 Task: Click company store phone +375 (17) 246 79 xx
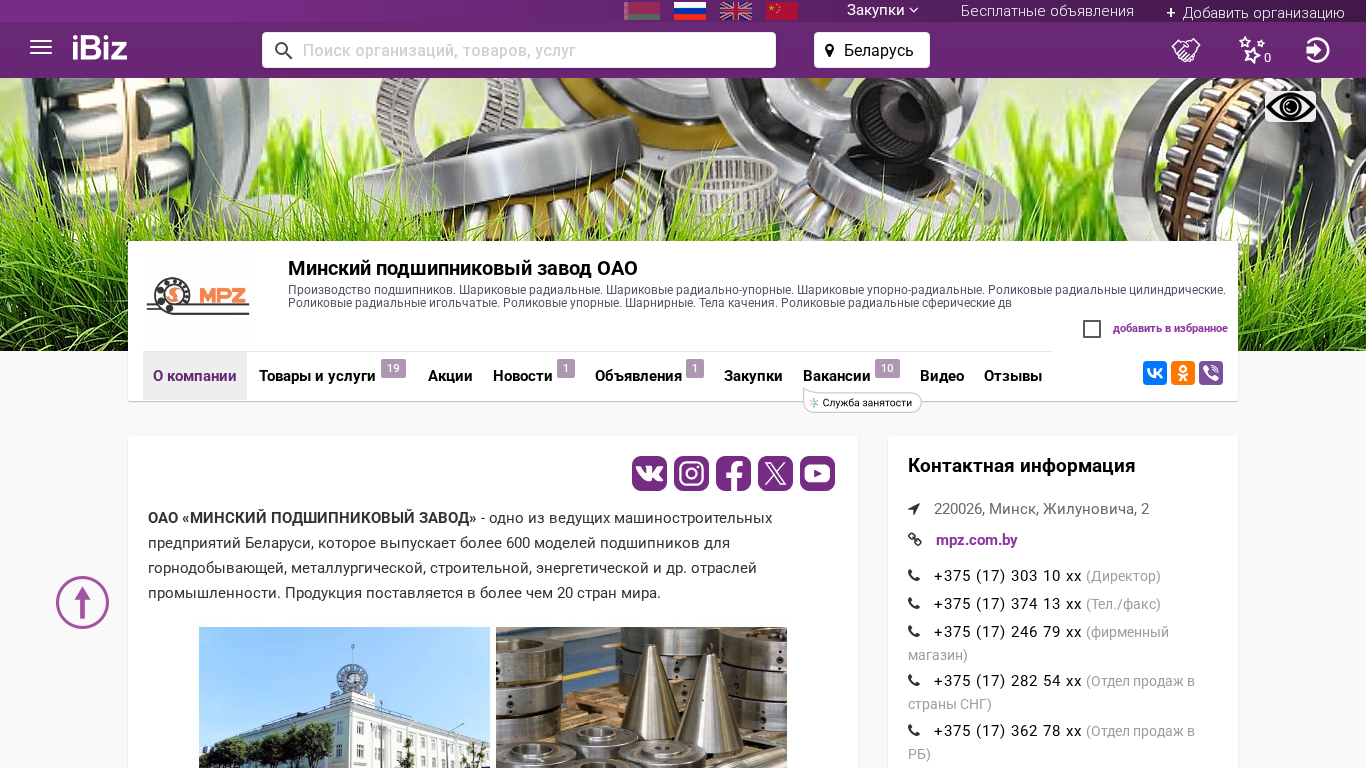[x=1008, y=632]
